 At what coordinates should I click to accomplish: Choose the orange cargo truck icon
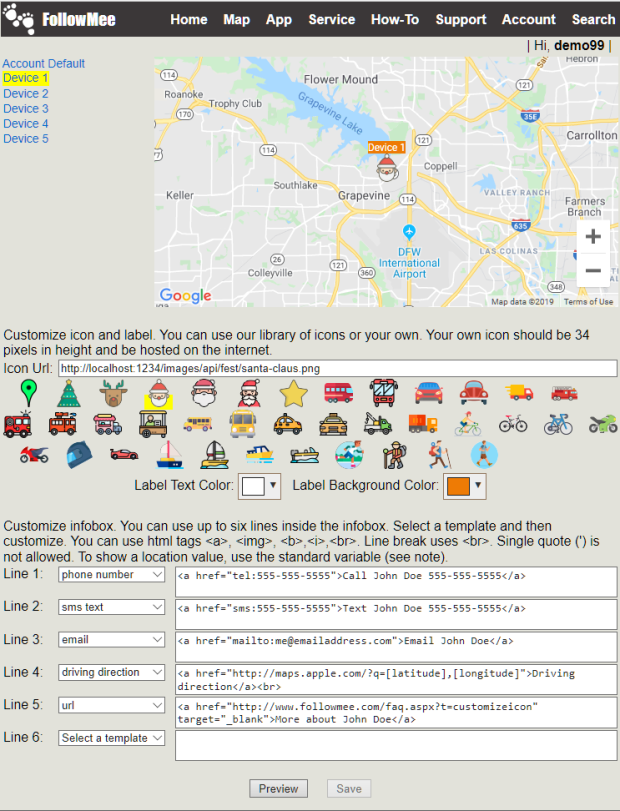(x=422, y=424)
